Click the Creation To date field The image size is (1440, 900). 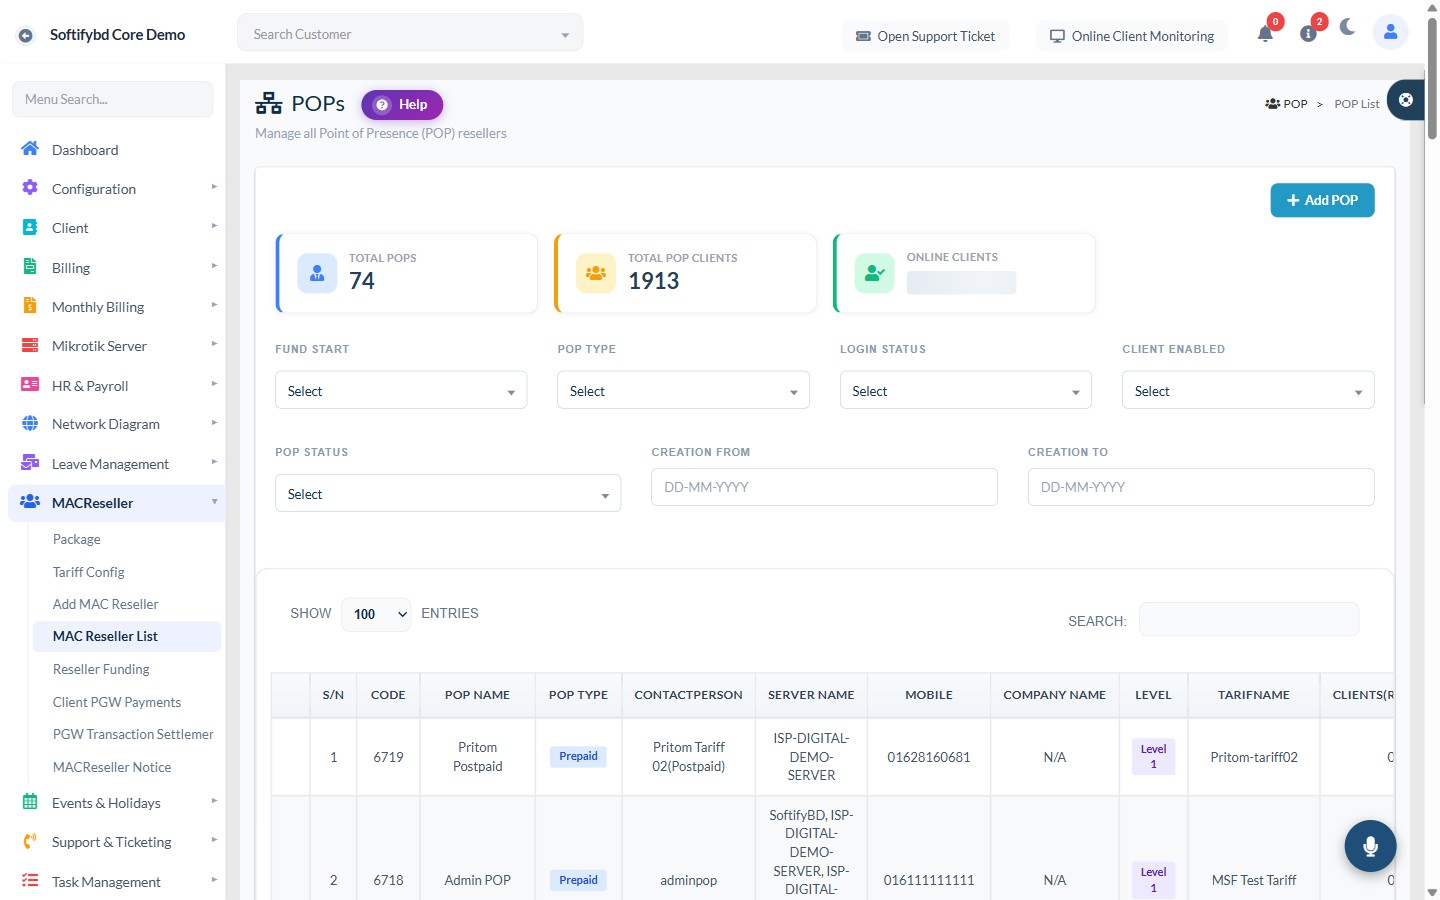1201,487
